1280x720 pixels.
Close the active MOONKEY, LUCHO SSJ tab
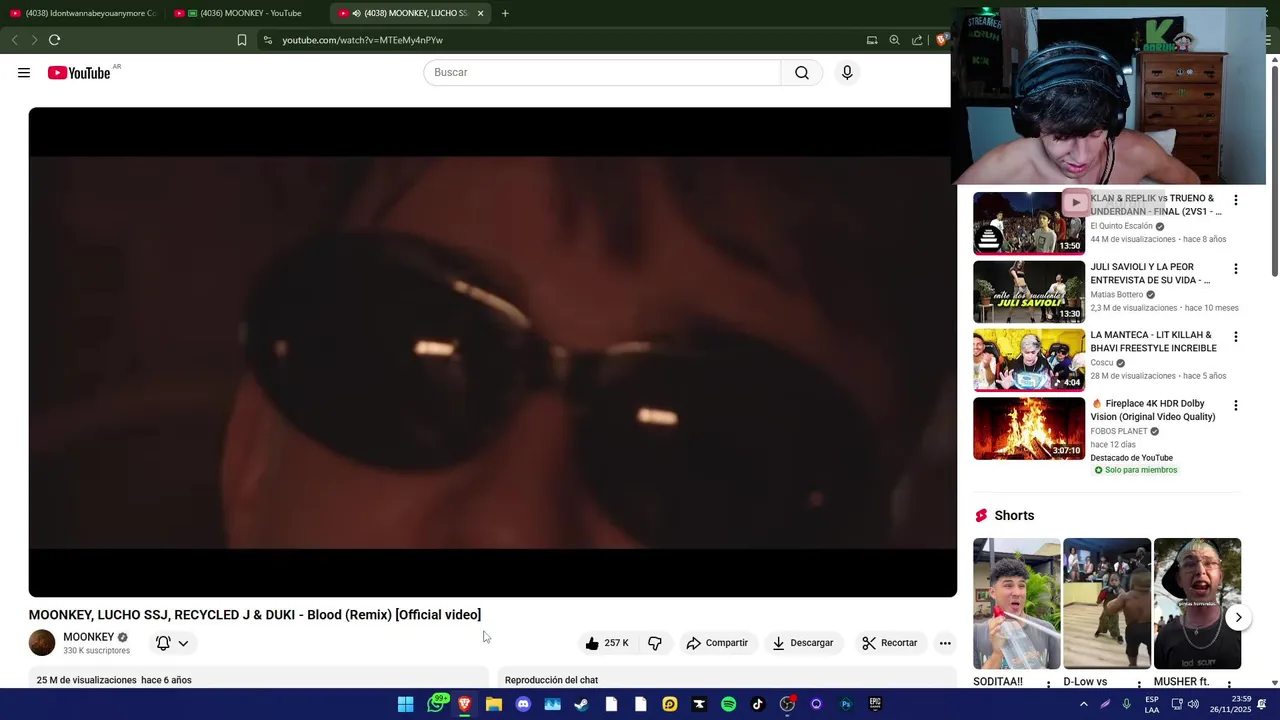[x=480, y=13]
